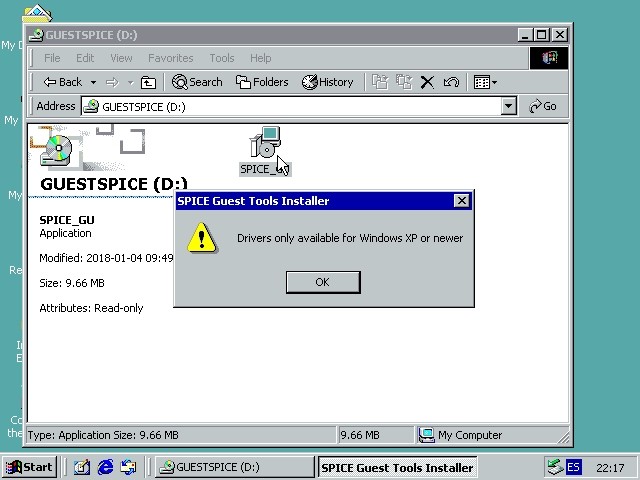
Task: Show the Folders pane
Action: pyautogui.click(x=262, y=82)
